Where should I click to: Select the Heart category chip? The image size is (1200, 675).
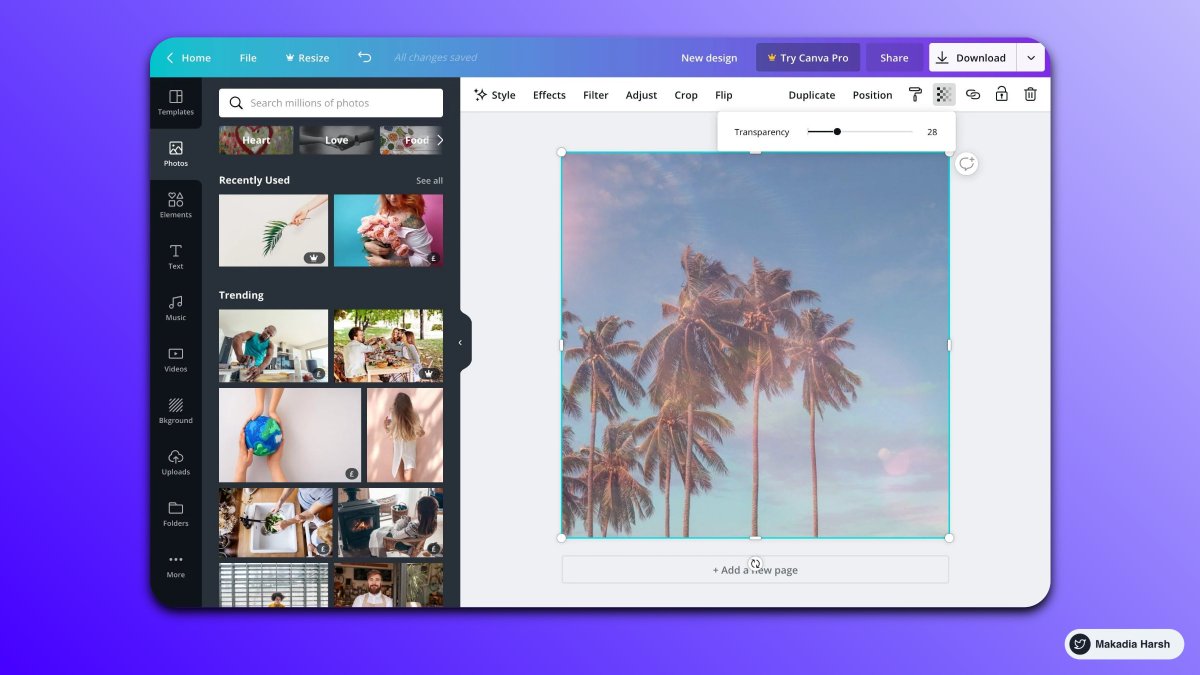256,140
